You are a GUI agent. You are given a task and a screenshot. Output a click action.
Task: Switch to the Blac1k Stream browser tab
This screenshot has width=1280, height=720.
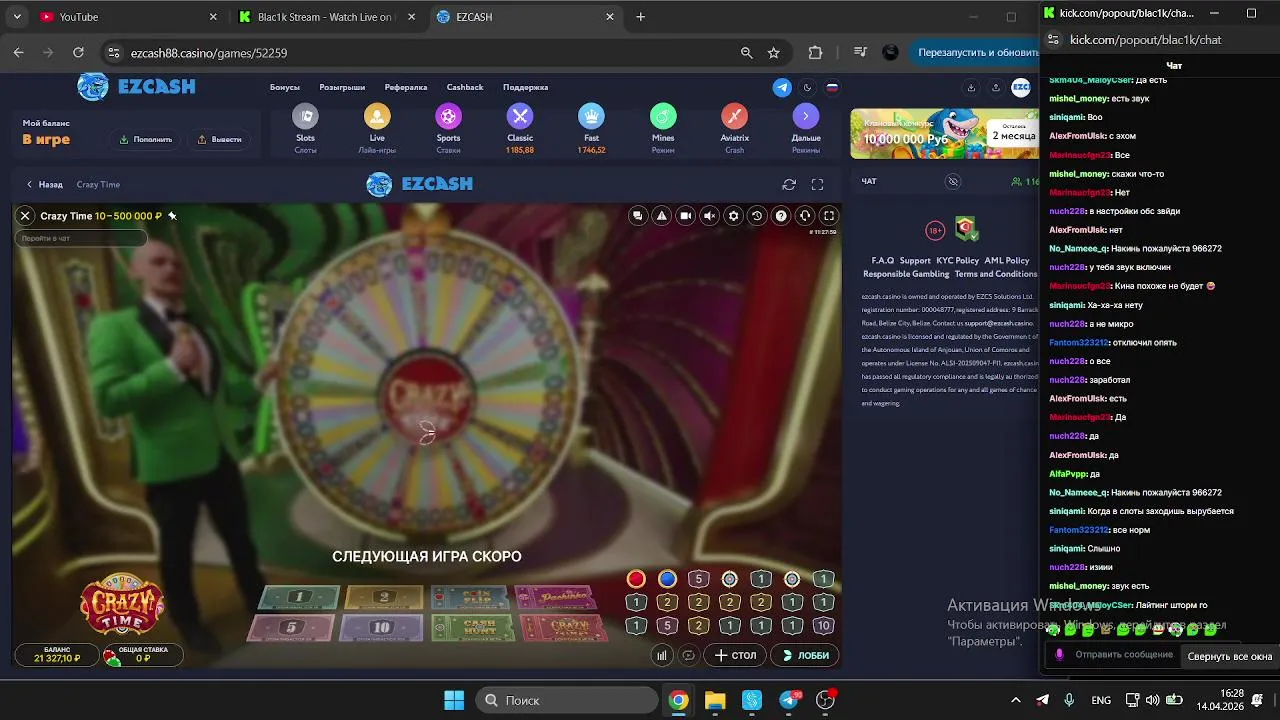click(x=325, y=17)
